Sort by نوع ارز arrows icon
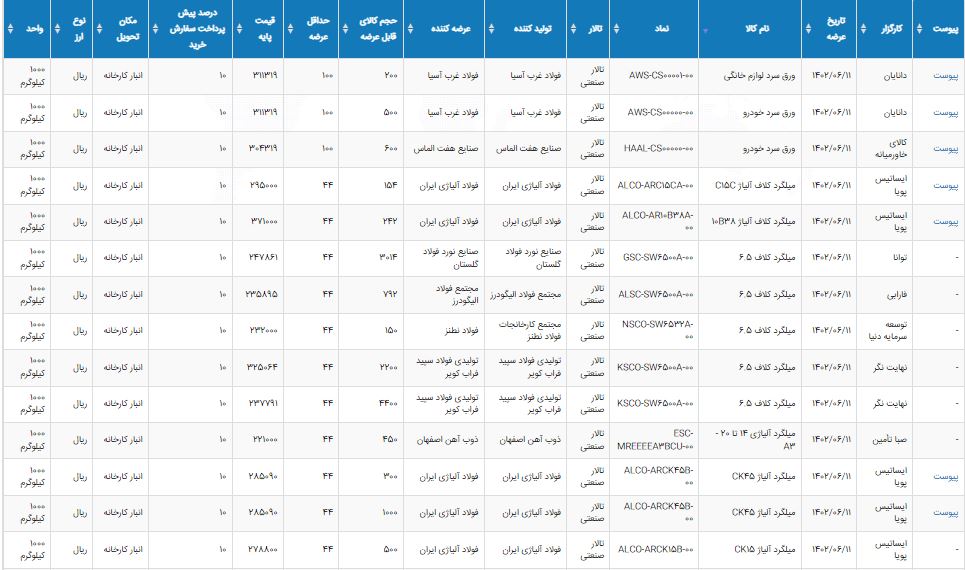This screenshot has width=965, height=570. pyautogui.click(x=57, y=29)
